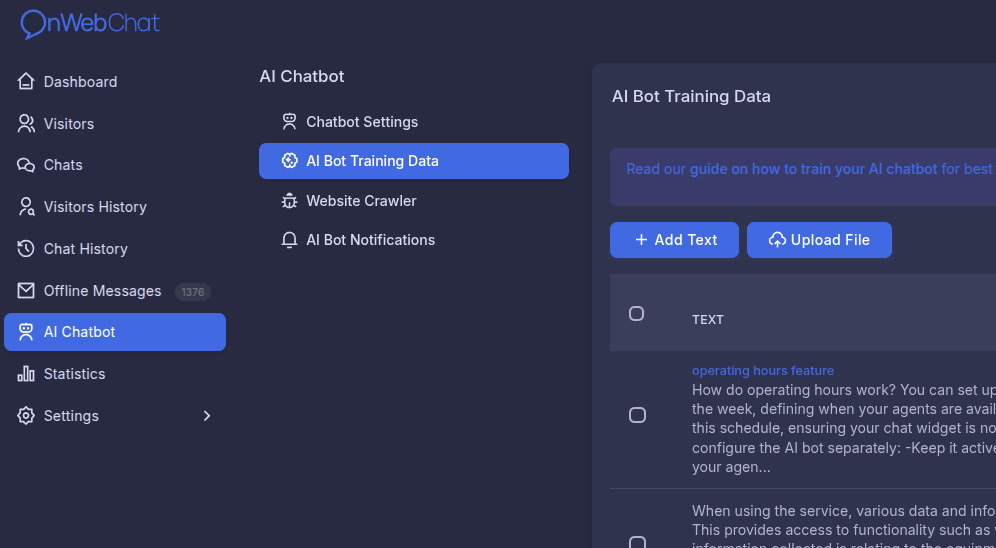Click the Statistics bar chart icon

[26, 374]
